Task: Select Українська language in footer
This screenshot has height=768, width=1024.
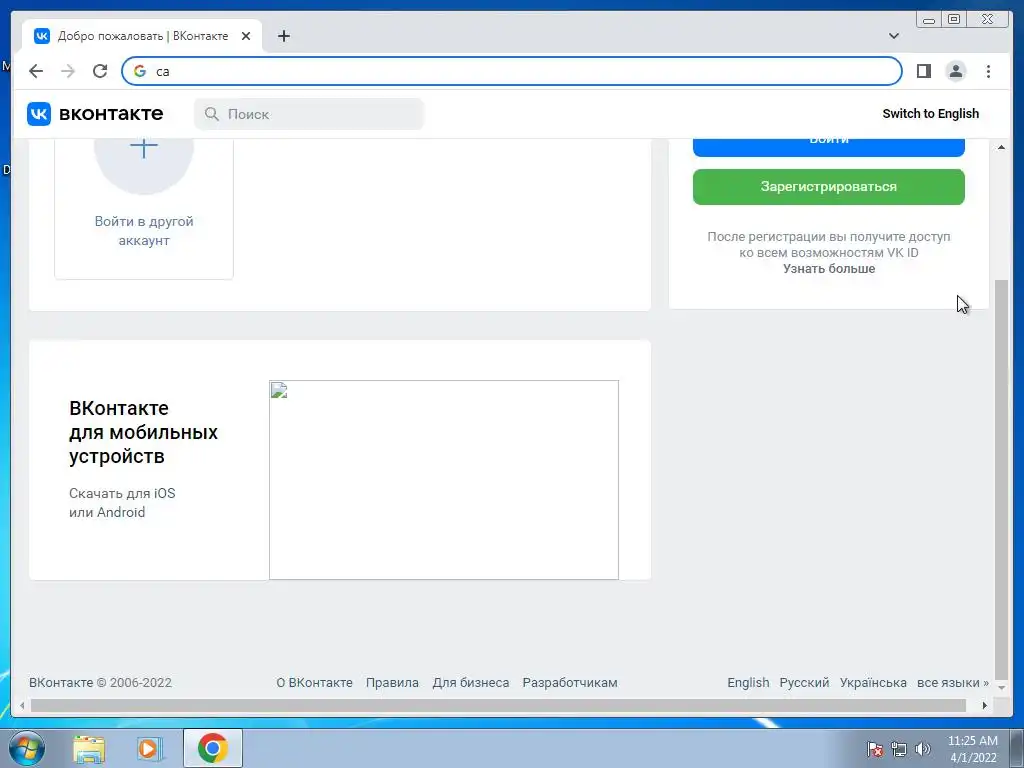Action: coord(872,682)
